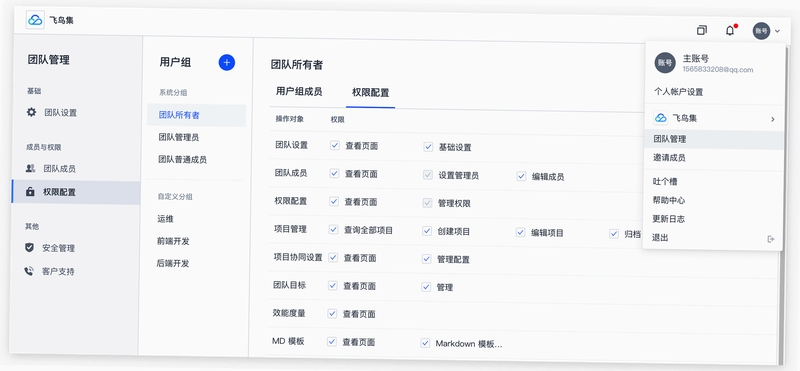Toggle 管理权限 checkbox

[x=428, y=203]
